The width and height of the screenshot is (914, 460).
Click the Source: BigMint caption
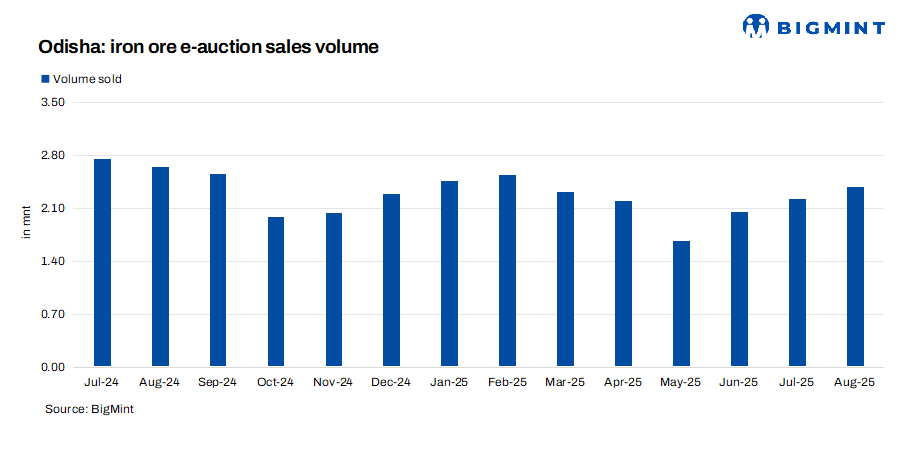(x=90, y=409)
